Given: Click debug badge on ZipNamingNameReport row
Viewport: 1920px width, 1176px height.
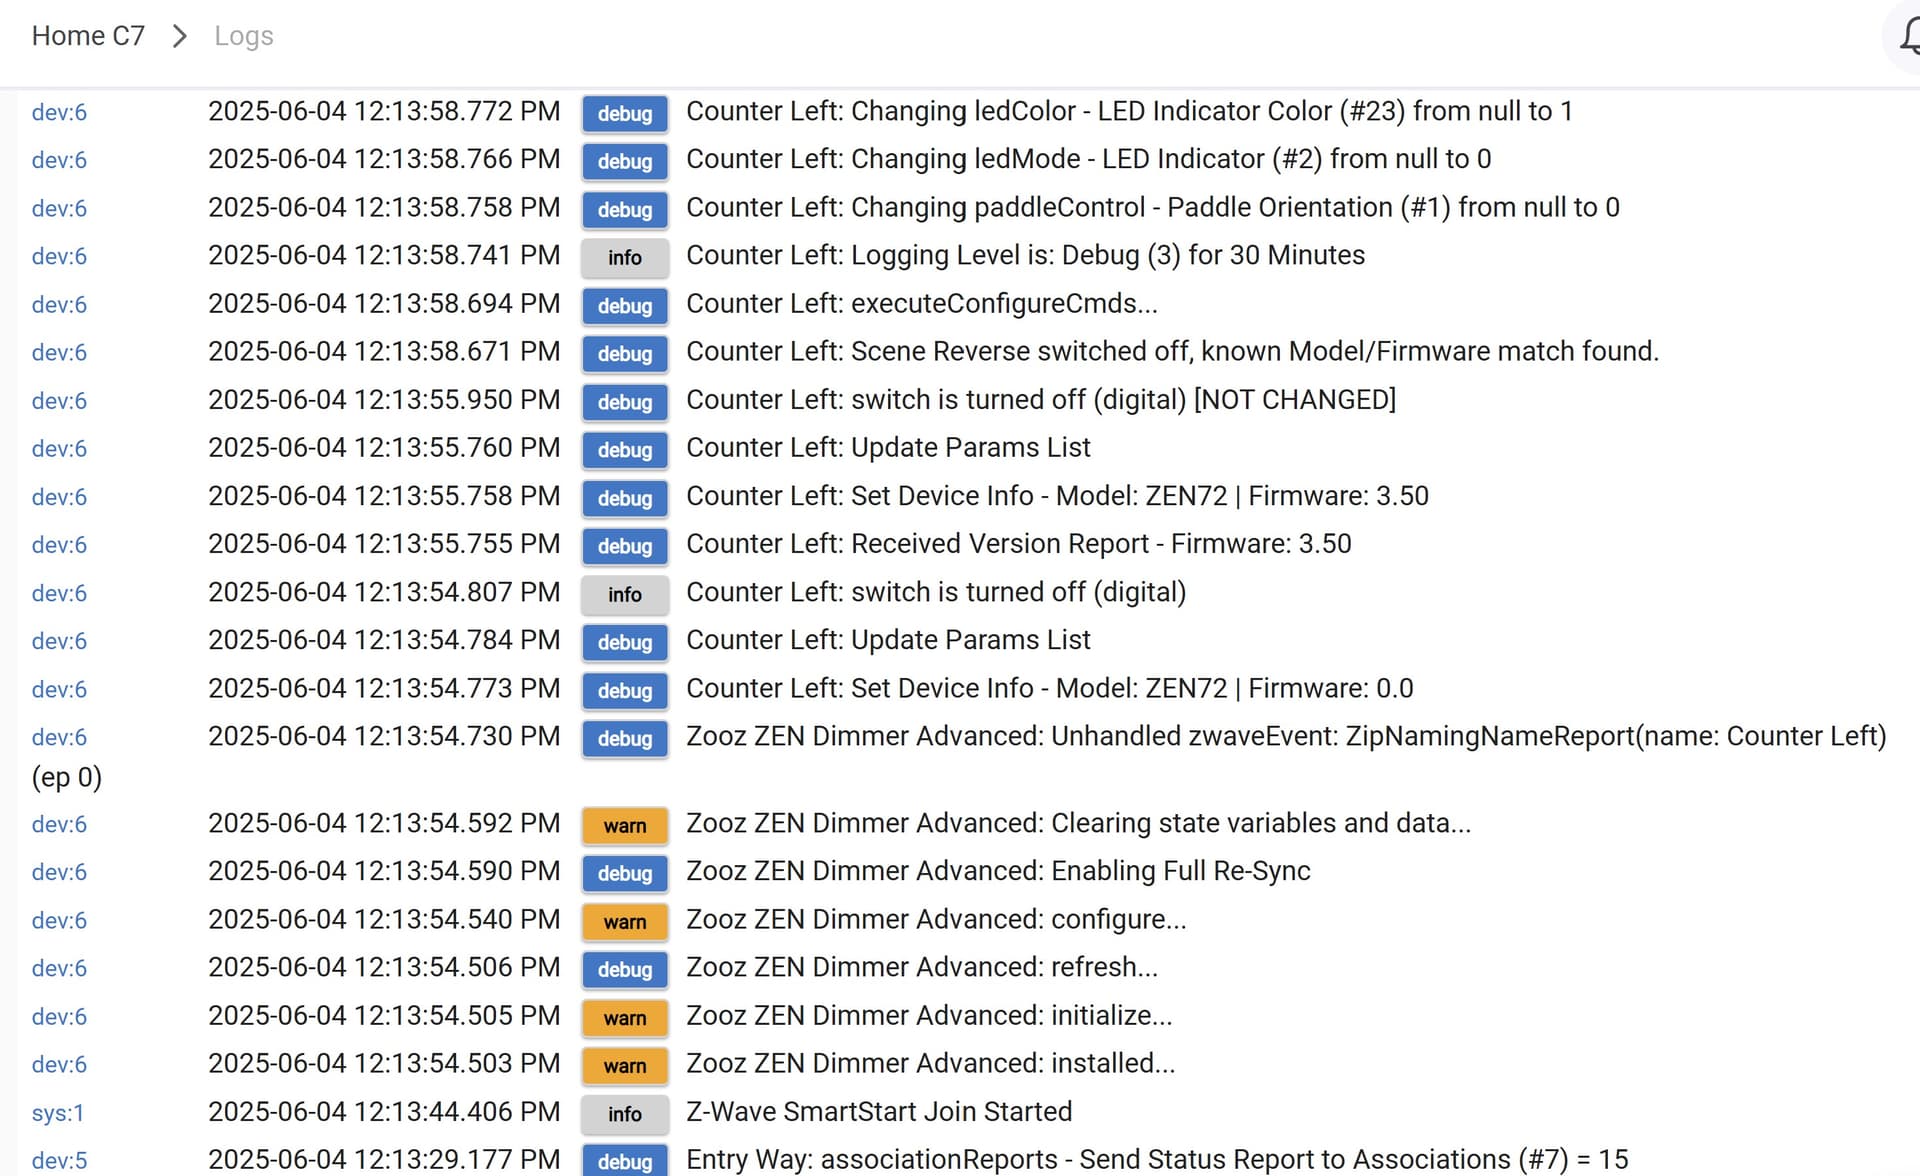Looking at the screenshot, I should pos(625,738).
